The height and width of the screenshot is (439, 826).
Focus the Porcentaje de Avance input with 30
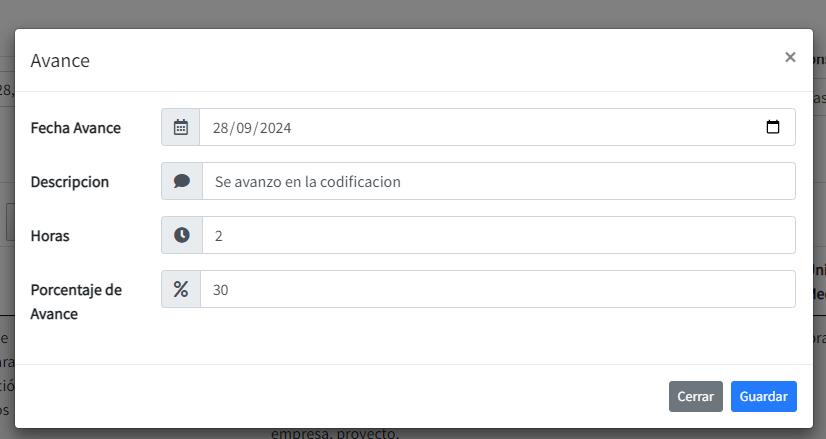click(x=498, y=289)
